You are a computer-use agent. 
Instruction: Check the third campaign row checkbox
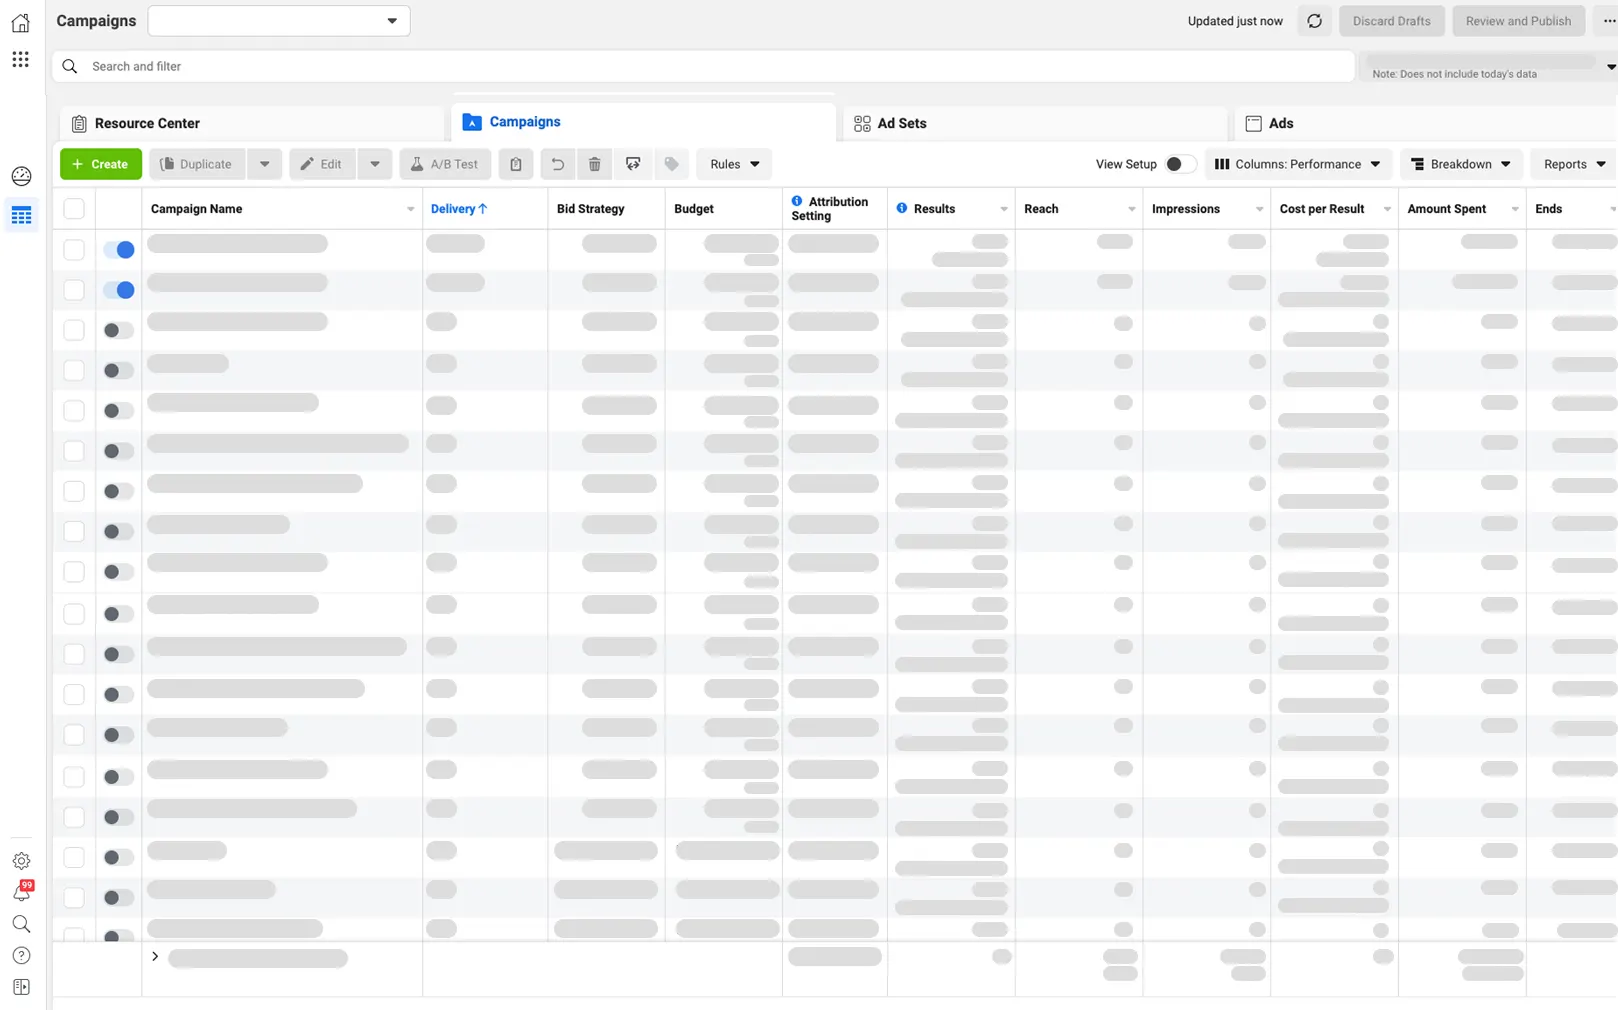[74, 330]
